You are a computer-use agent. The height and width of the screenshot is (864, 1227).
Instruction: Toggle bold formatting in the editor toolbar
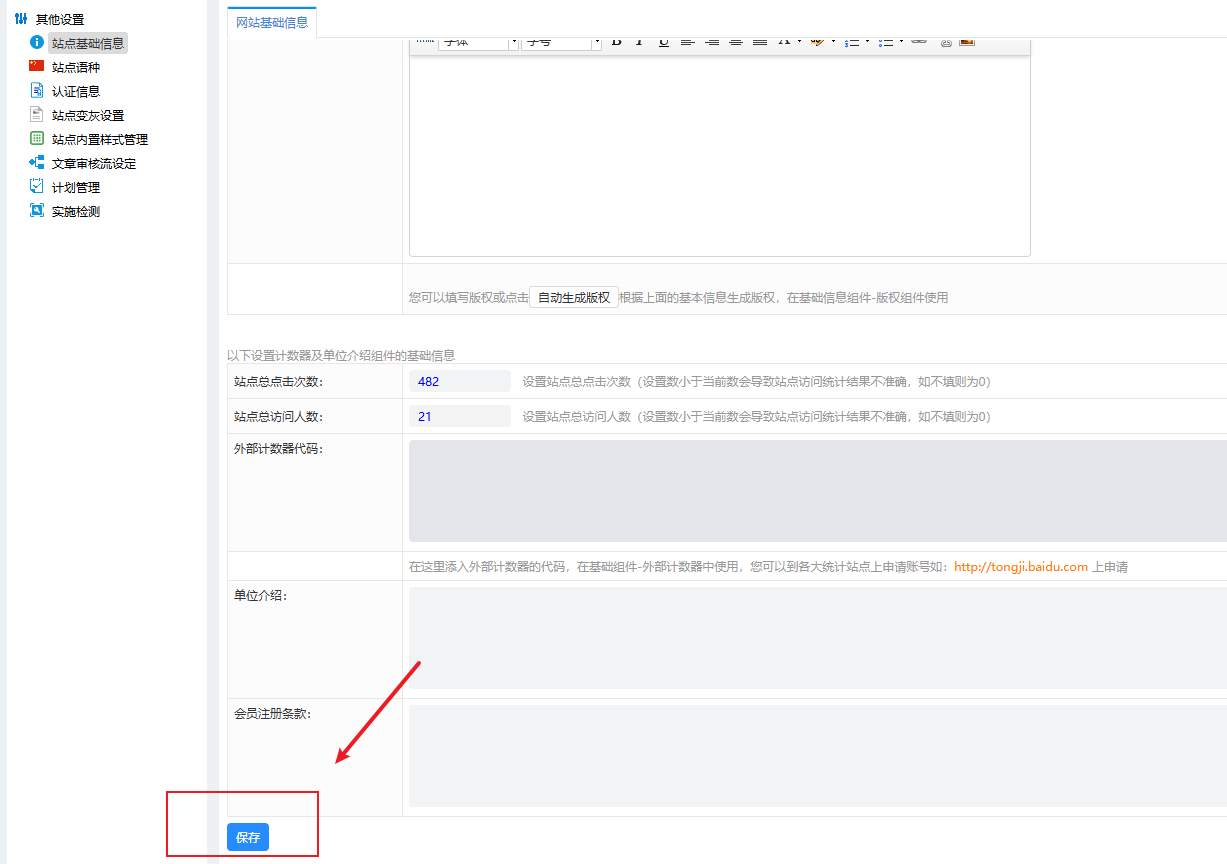(x=616, y=42)
